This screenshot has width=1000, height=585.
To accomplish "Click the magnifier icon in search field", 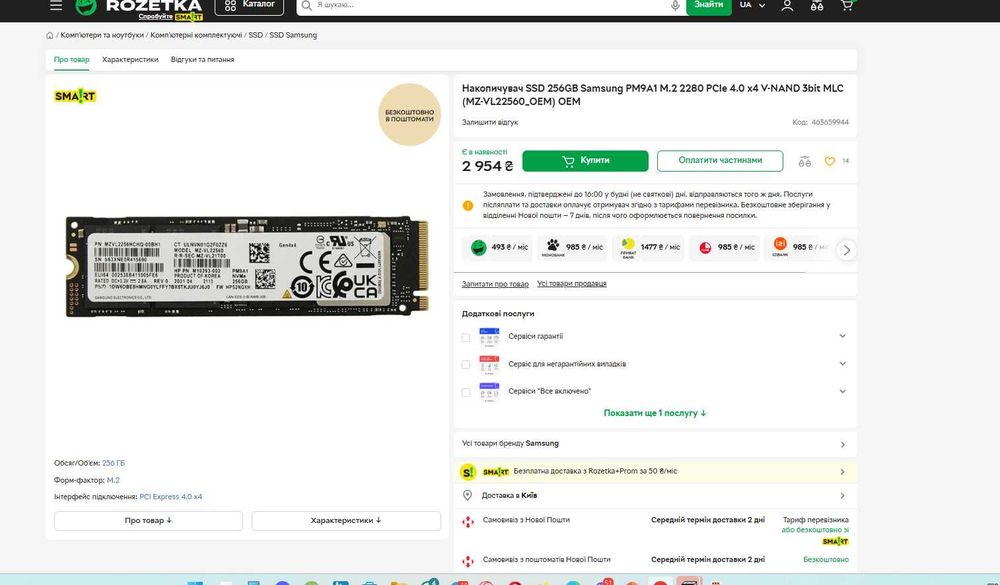I will point(307,5).
